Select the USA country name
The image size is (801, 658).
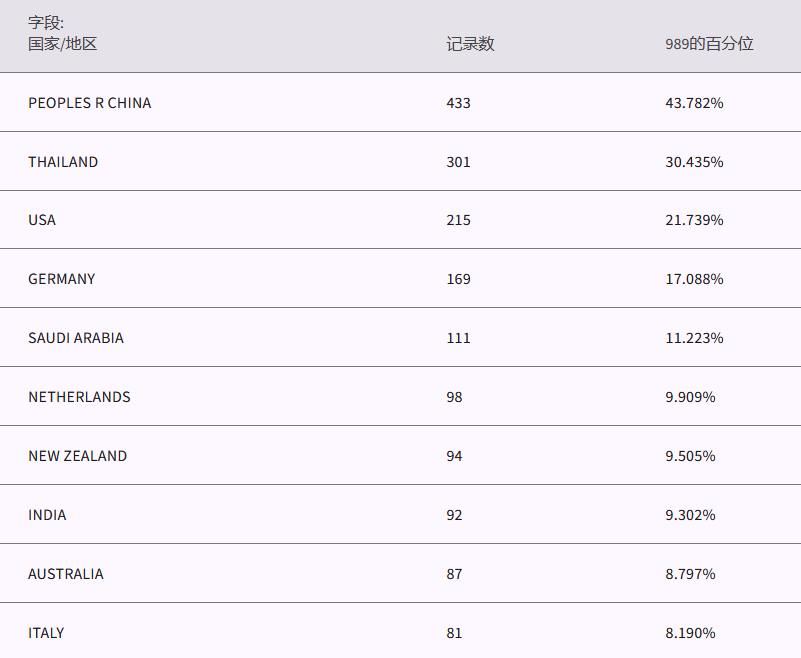(x=42, y=220)
